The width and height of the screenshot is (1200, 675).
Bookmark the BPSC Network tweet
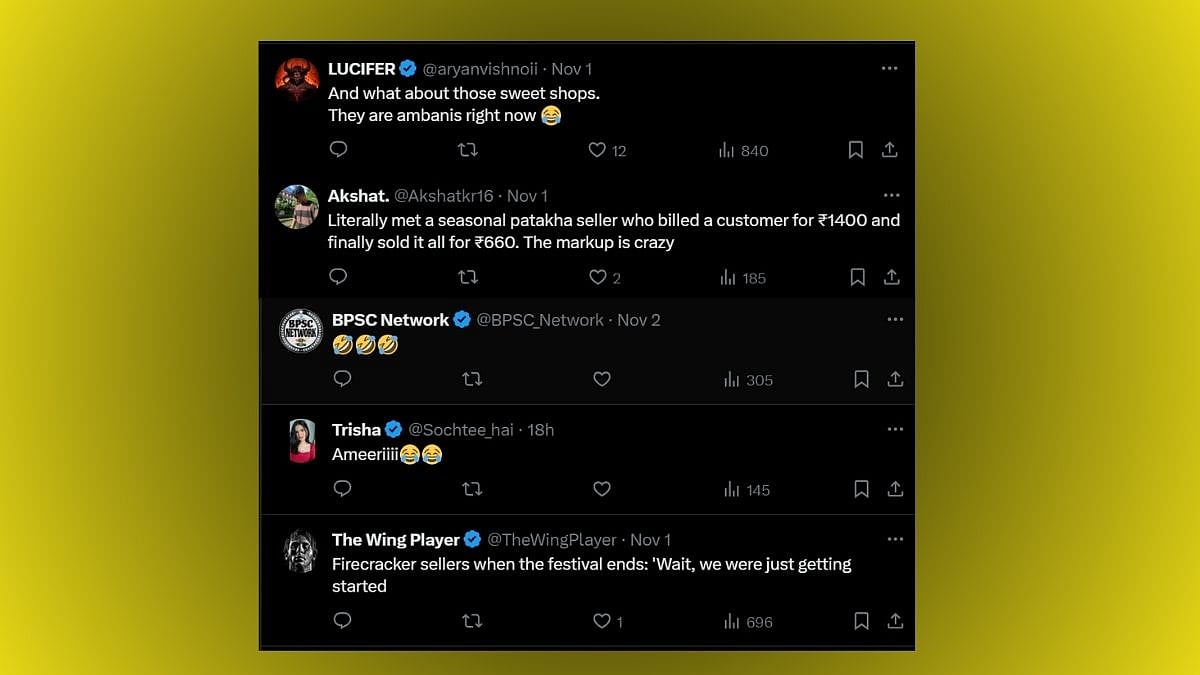point(861,379)
